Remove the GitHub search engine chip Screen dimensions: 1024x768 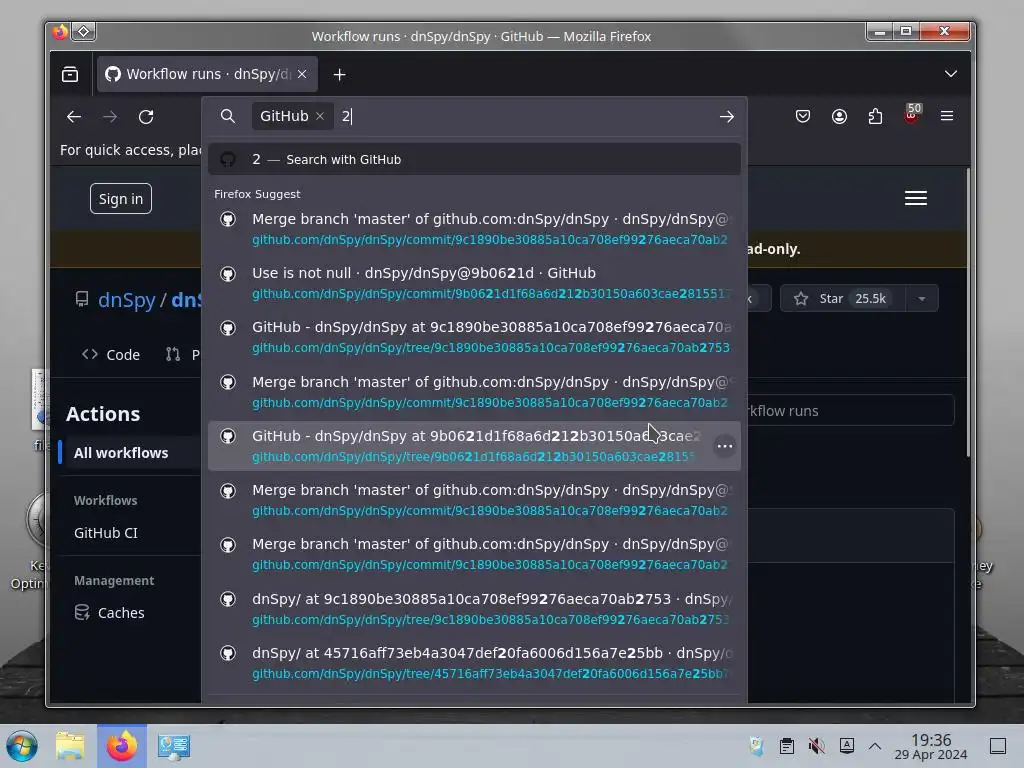coord(320,116)
